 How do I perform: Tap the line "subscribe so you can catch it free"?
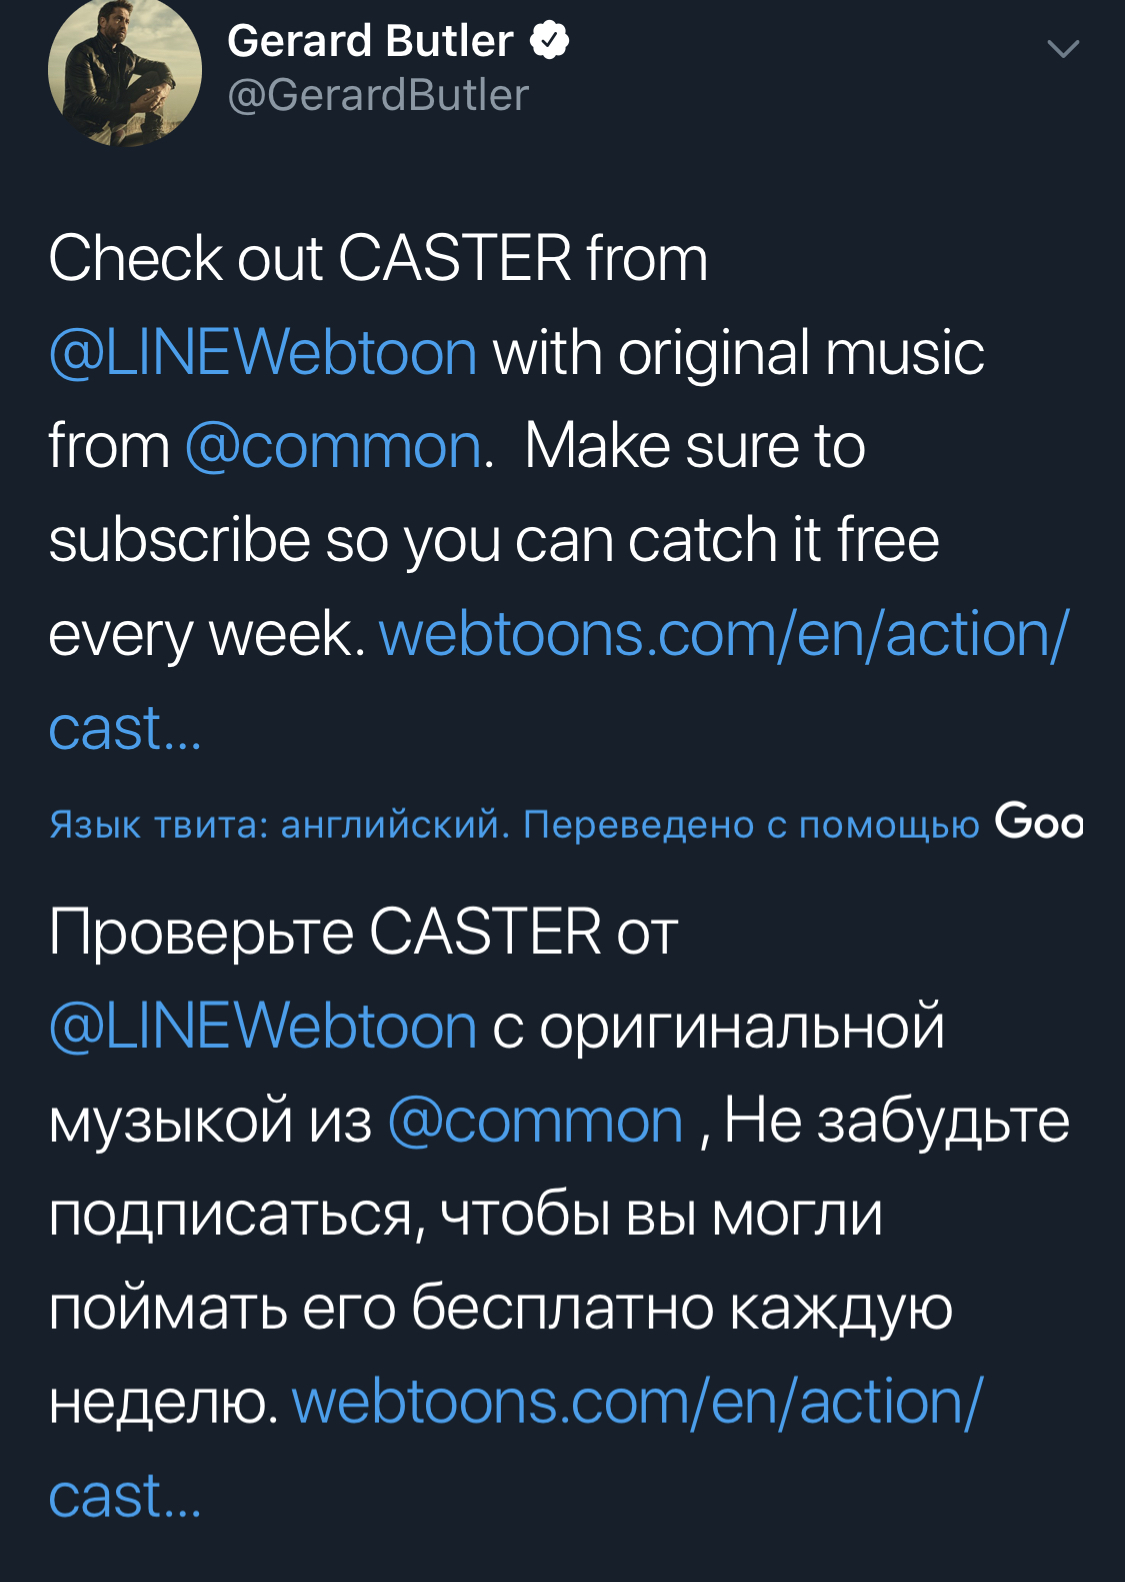(x=494, y=541)
